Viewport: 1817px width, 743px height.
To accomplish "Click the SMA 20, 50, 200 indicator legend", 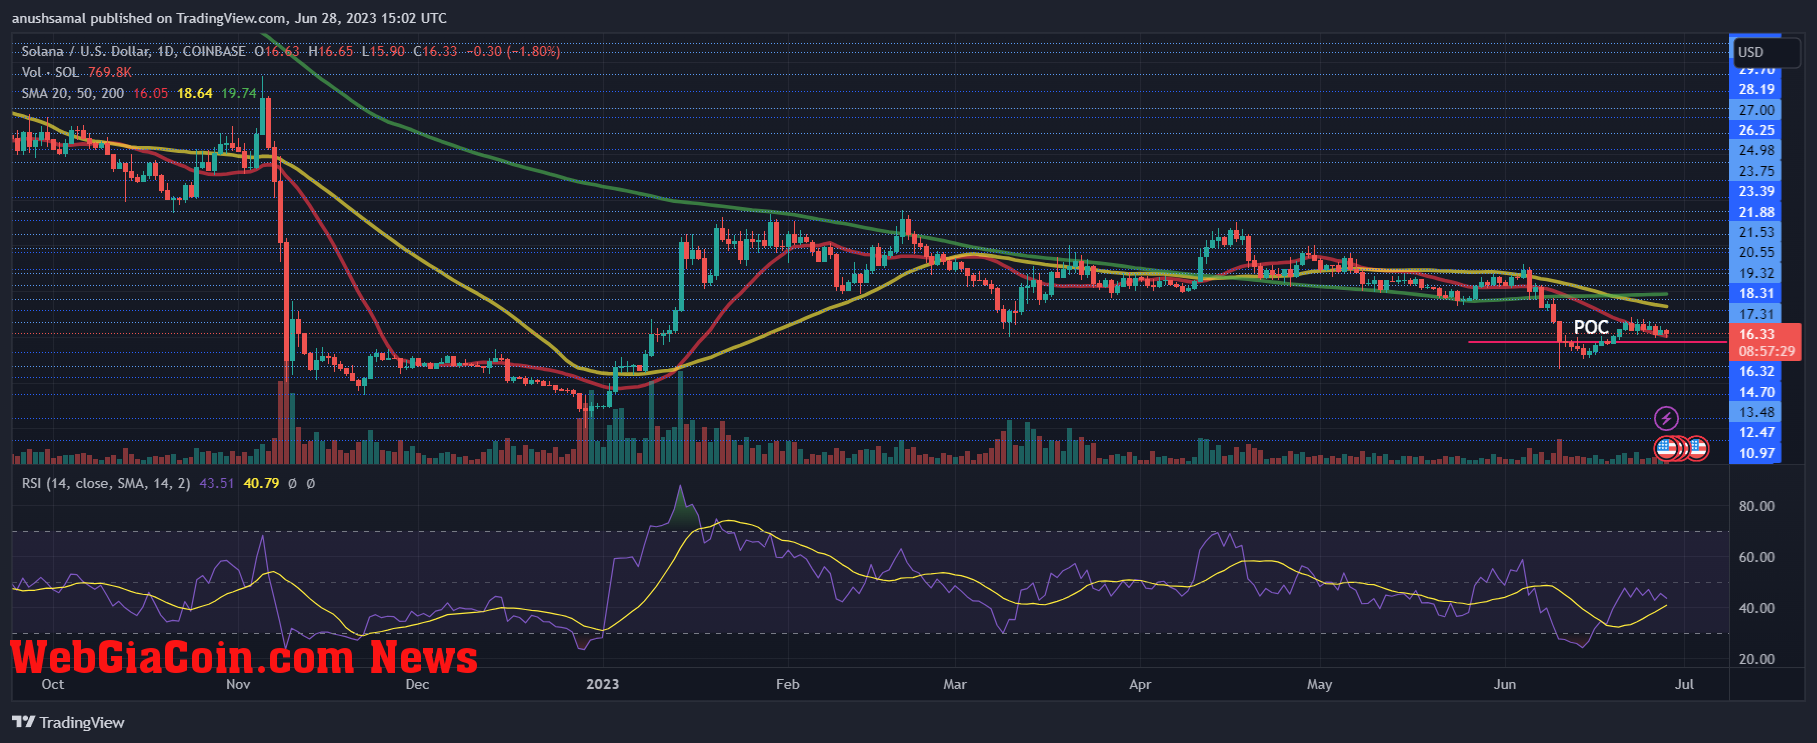I will [73, 93].
